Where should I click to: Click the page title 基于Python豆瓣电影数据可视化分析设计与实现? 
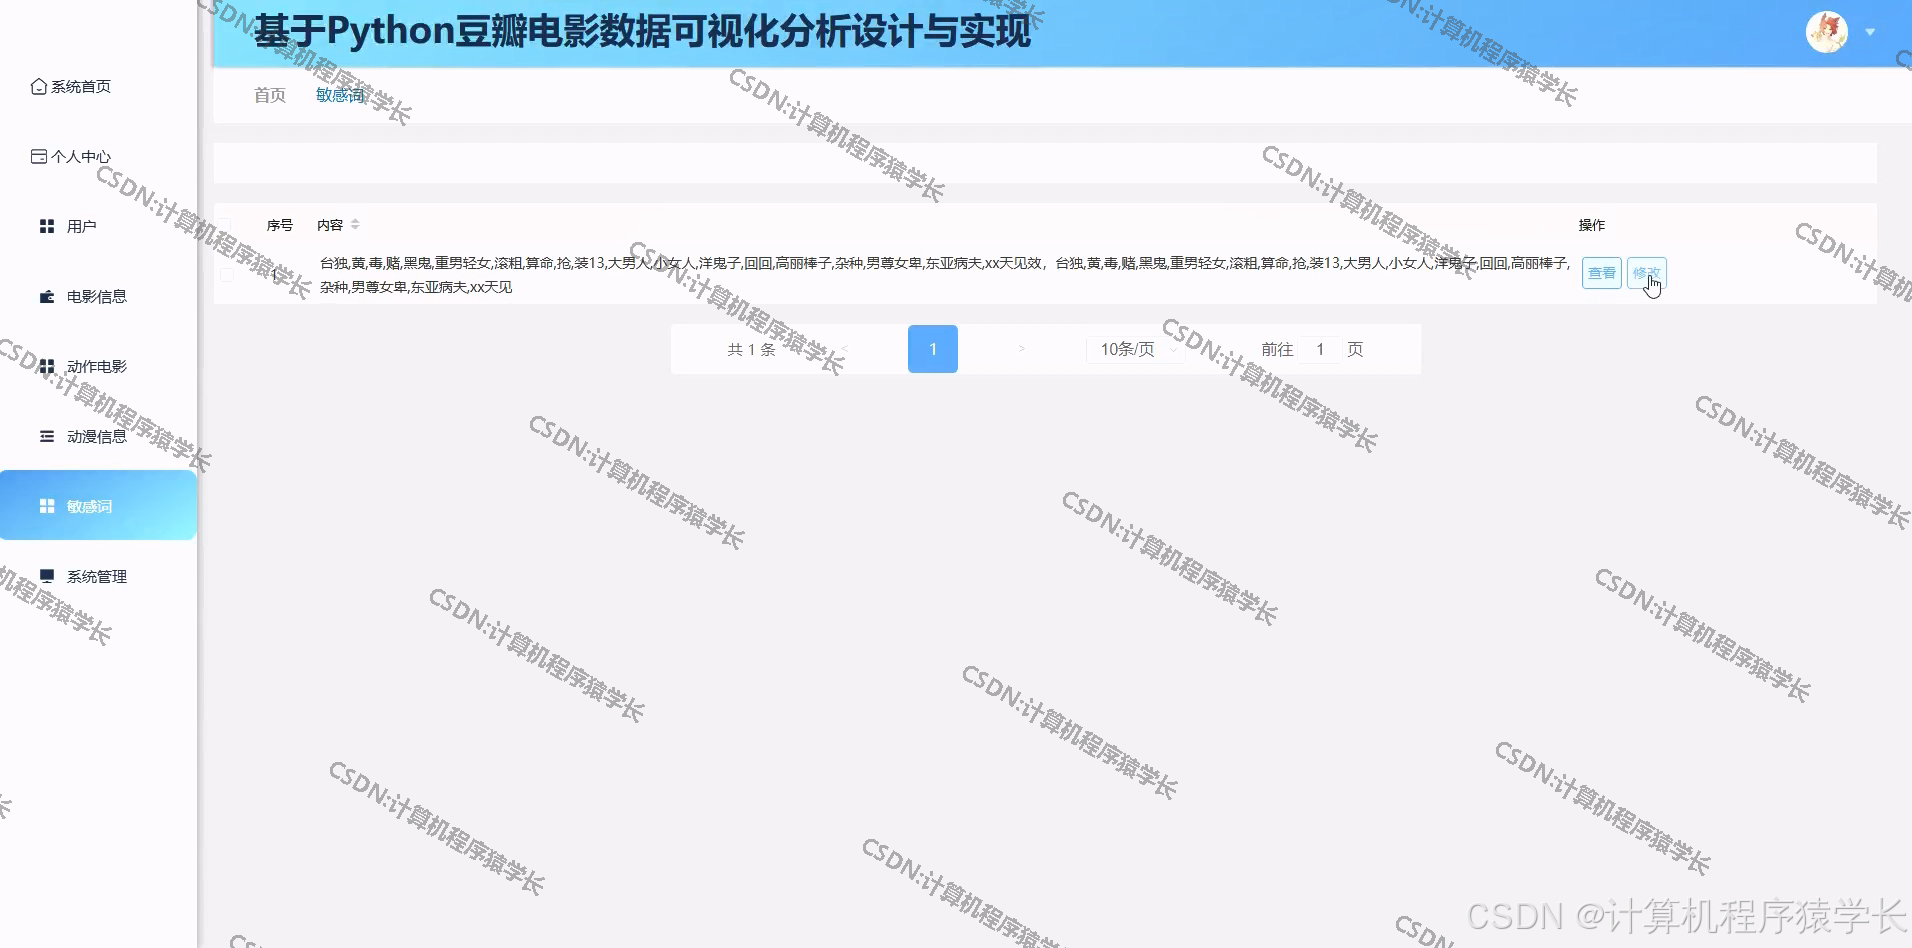(641, 31)
